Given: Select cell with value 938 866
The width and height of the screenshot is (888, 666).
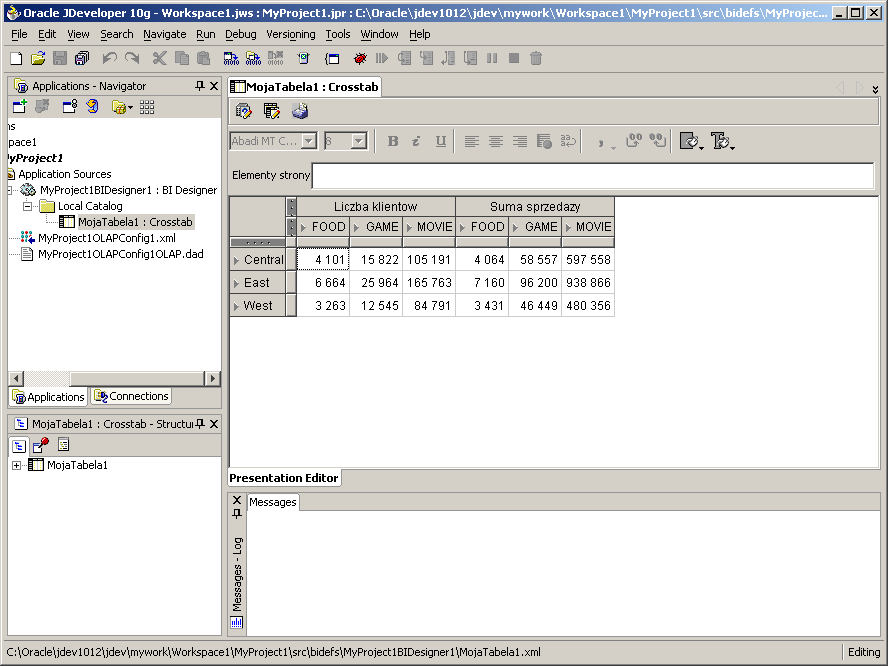Looking at the screenshot, I should click(588, 283).
